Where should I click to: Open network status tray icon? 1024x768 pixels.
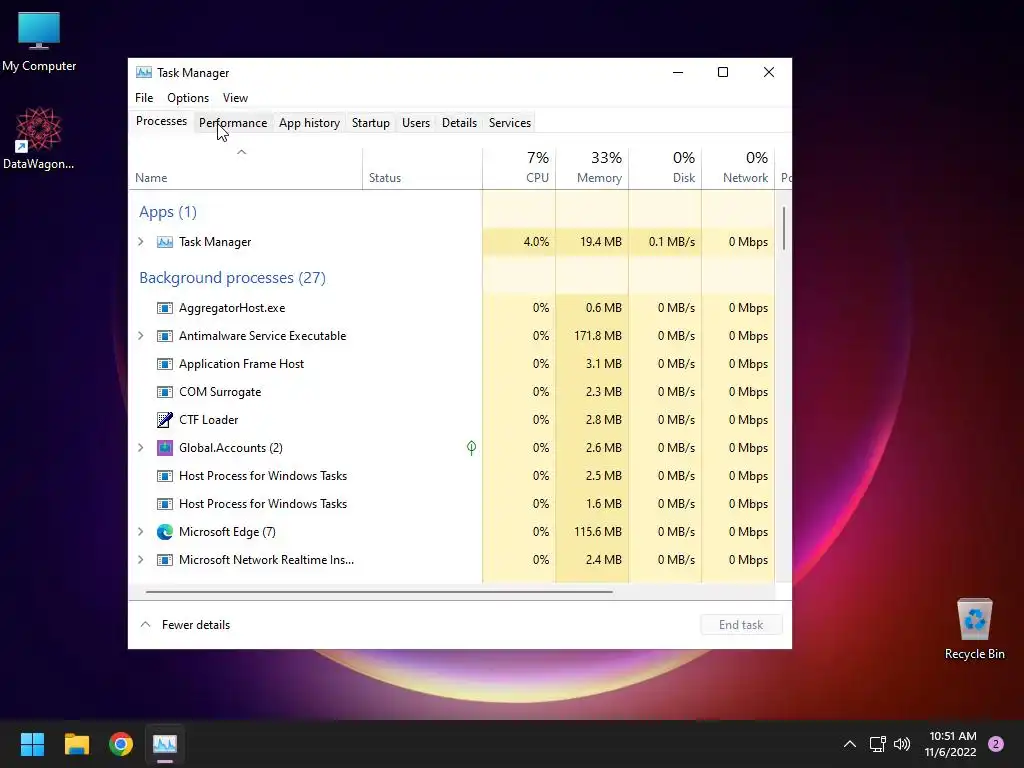(x=877, y=744)
